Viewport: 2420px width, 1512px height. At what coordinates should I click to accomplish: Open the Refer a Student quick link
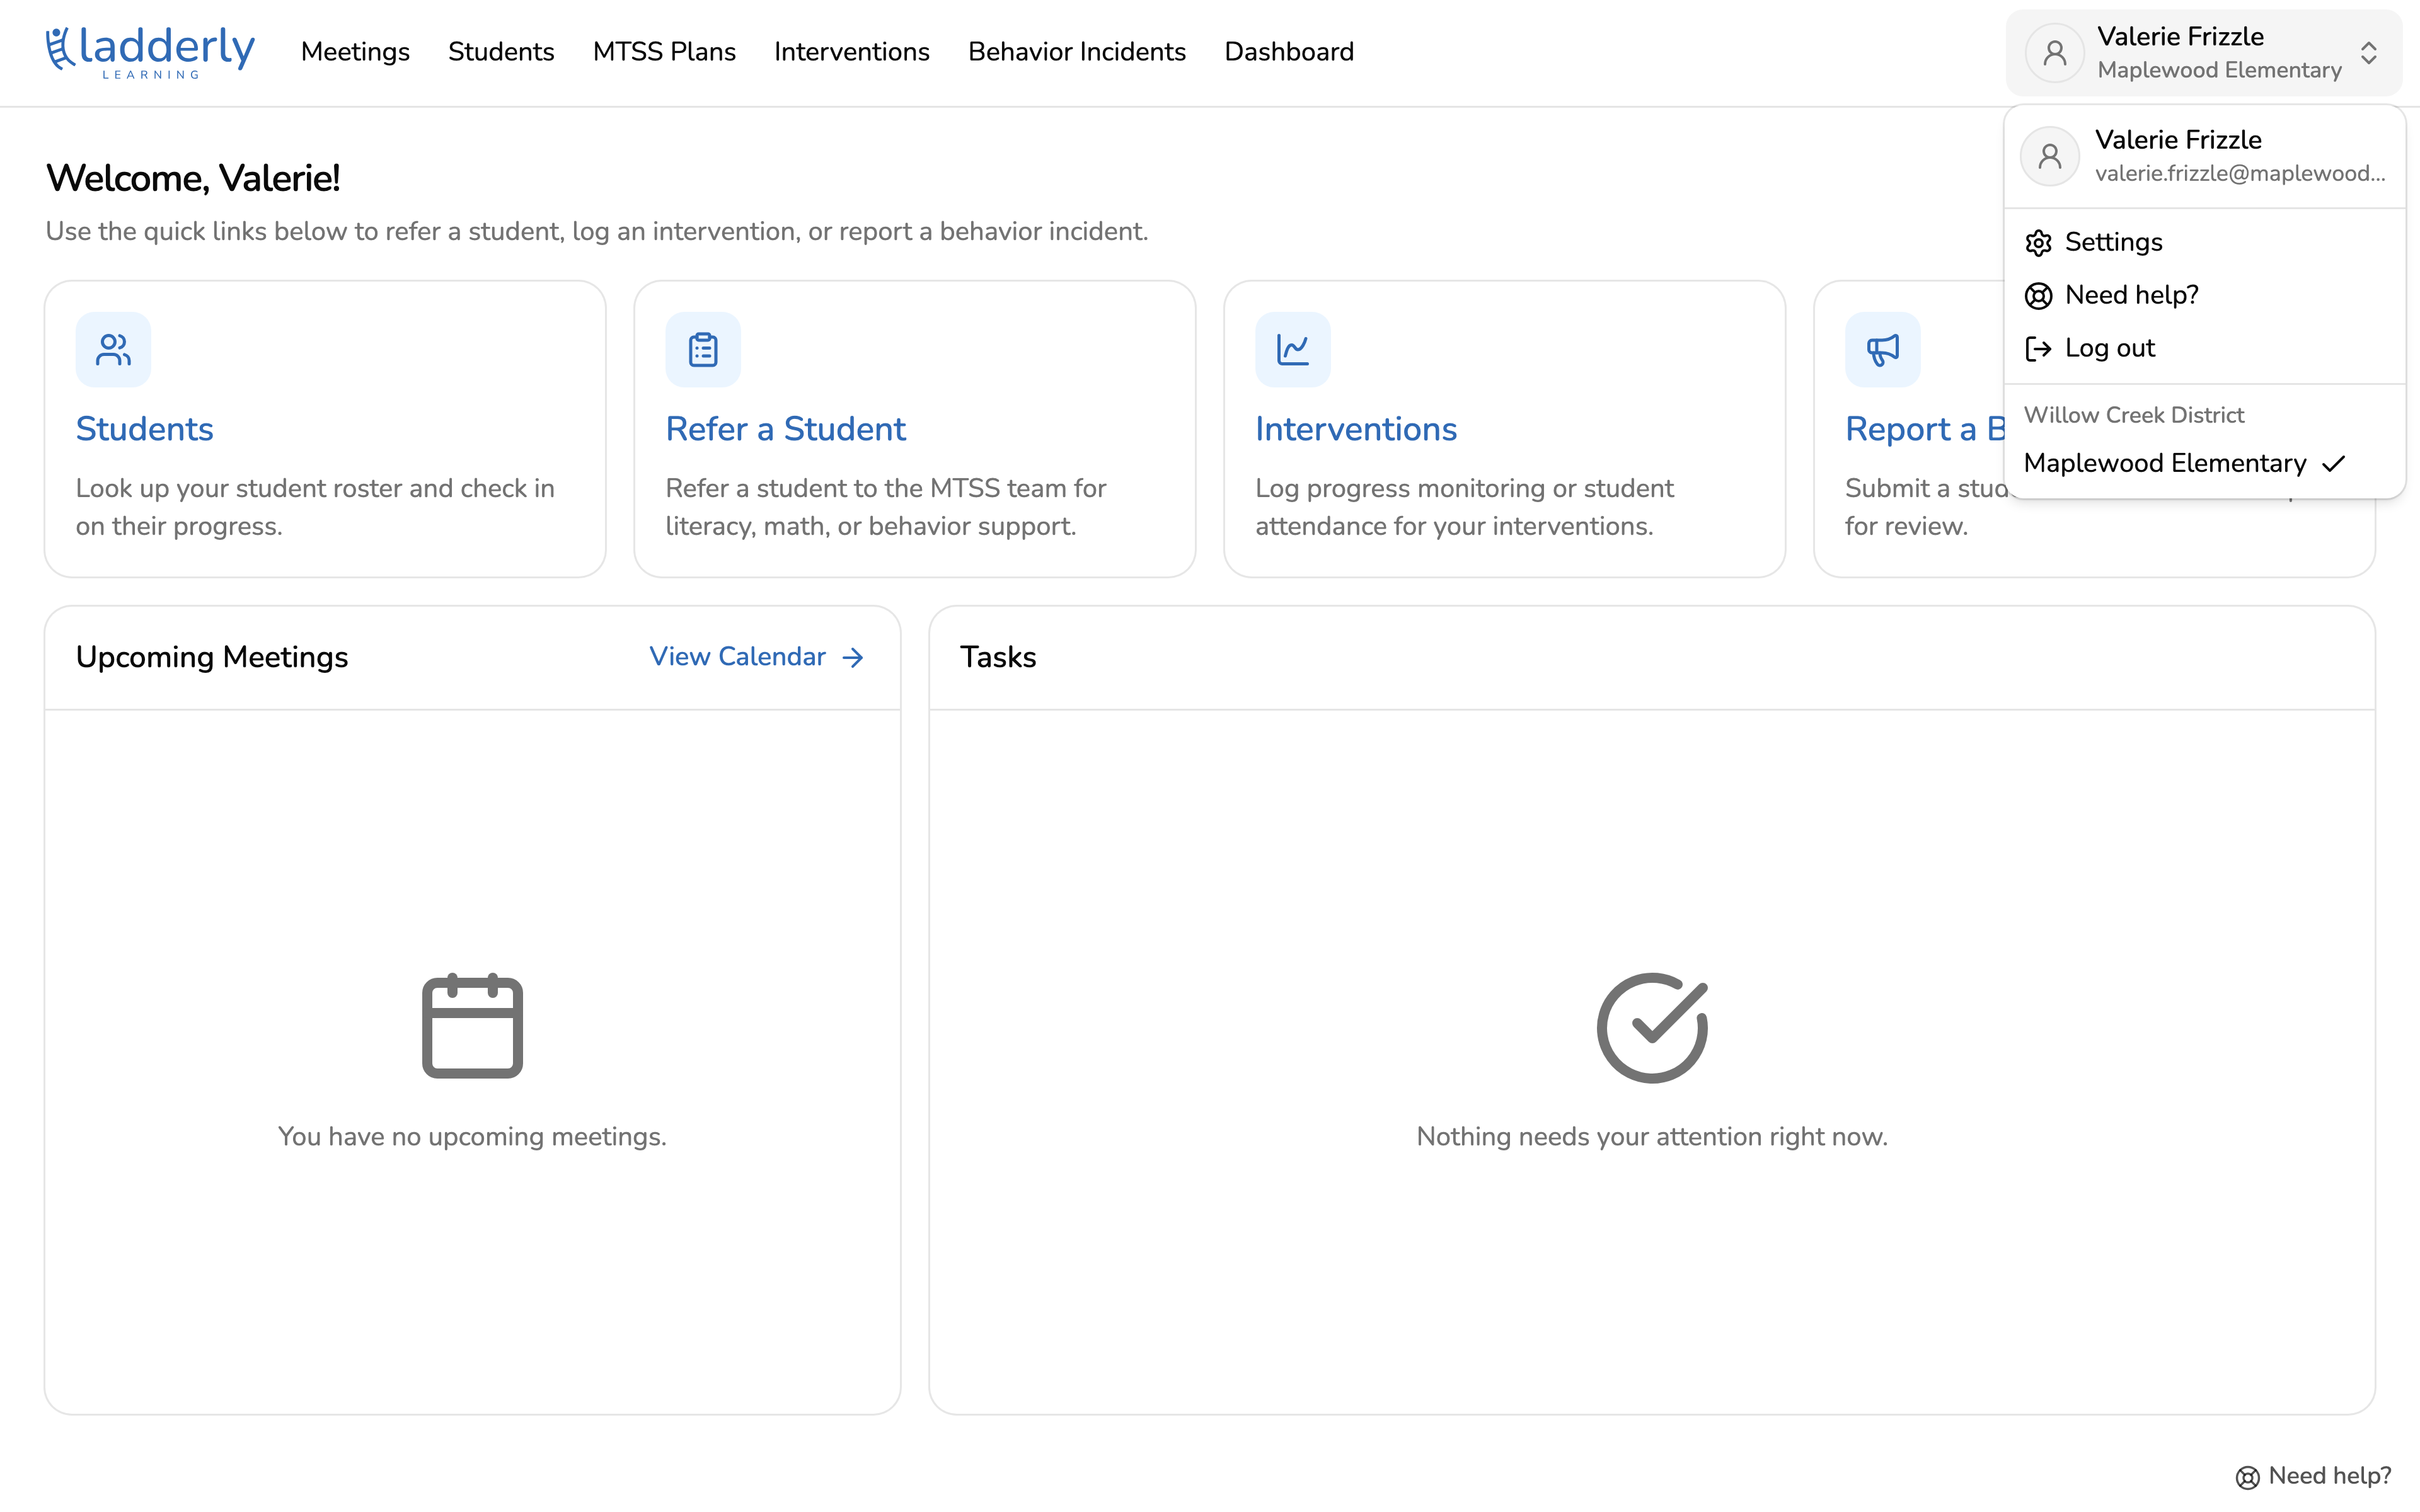[x=786, y=429]
